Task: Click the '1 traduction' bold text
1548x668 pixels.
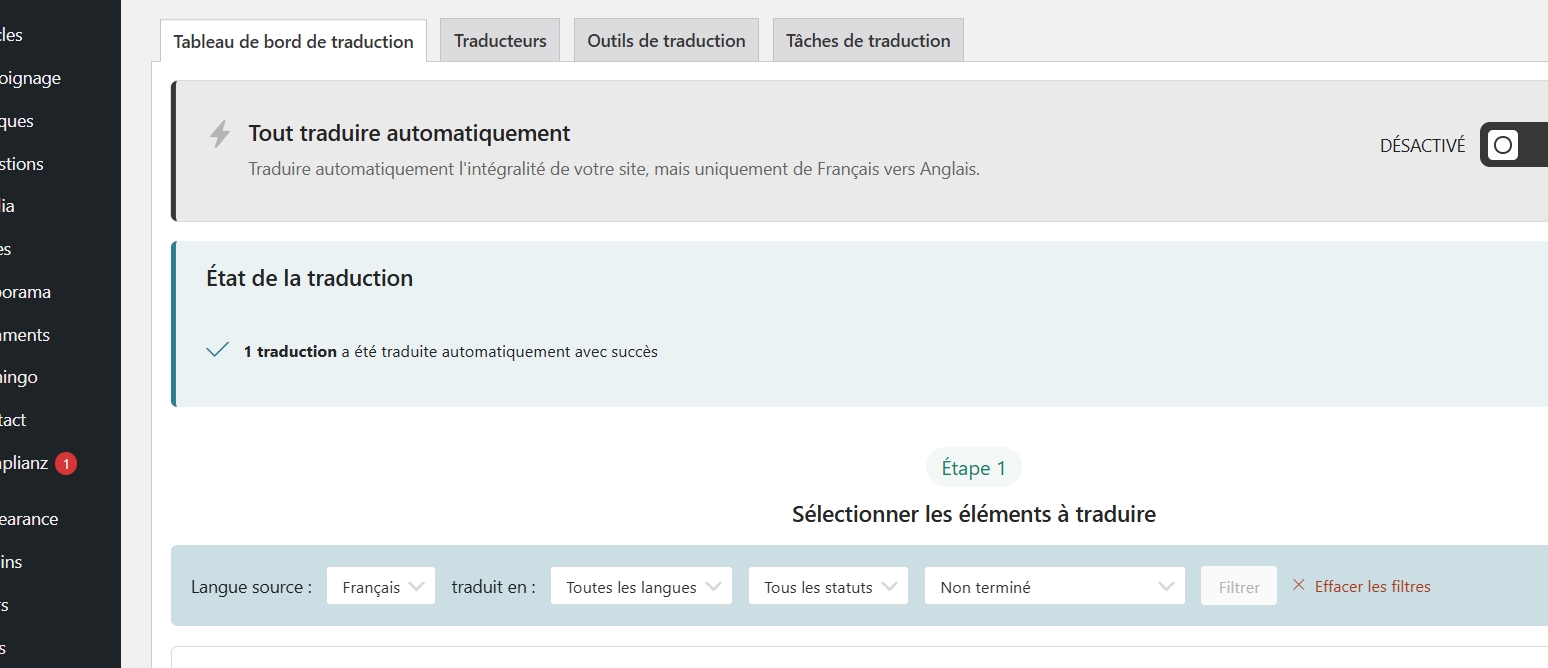Action: (290, 351)
